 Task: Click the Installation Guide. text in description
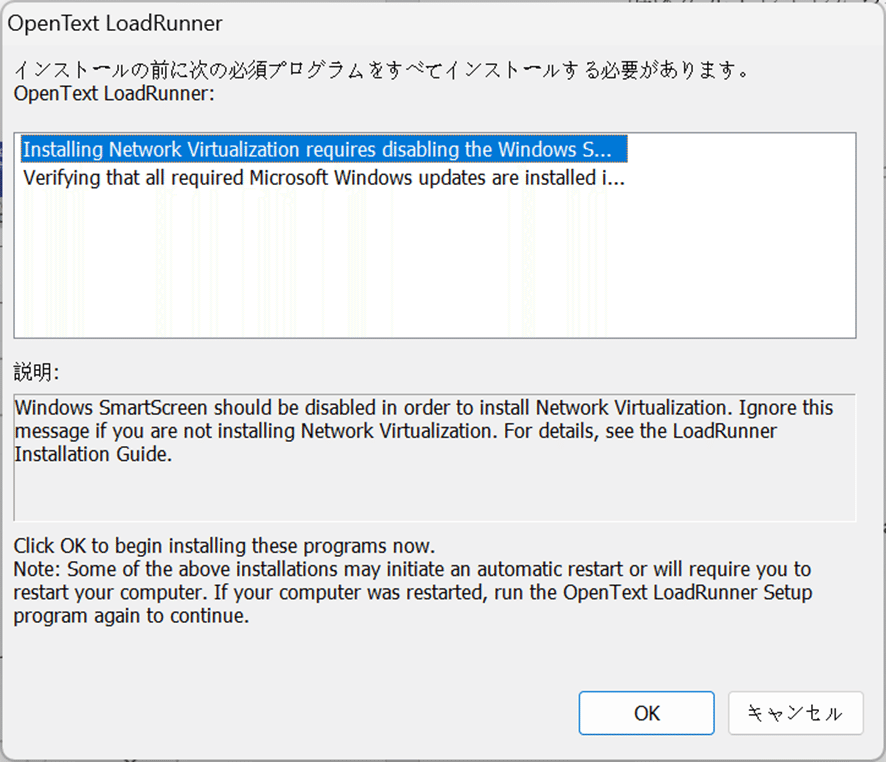coord(93,454)
